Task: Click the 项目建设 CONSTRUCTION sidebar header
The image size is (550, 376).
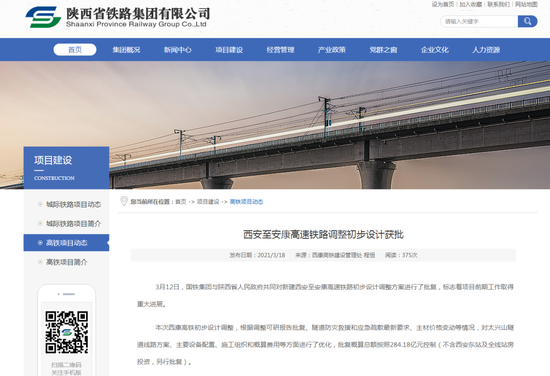Action: click(x=66, y=168)
